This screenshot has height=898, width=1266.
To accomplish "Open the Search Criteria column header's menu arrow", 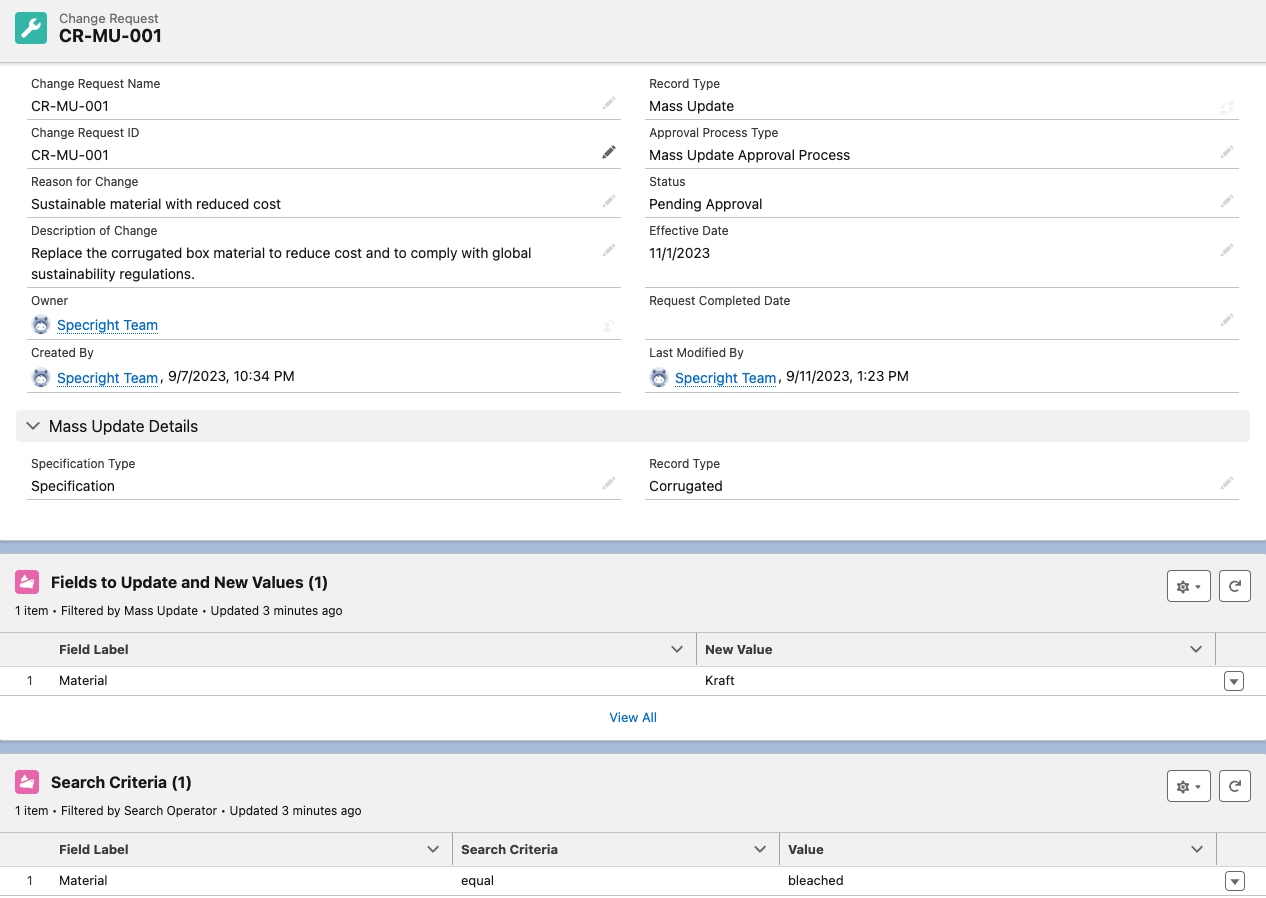I will click(760, 849).
